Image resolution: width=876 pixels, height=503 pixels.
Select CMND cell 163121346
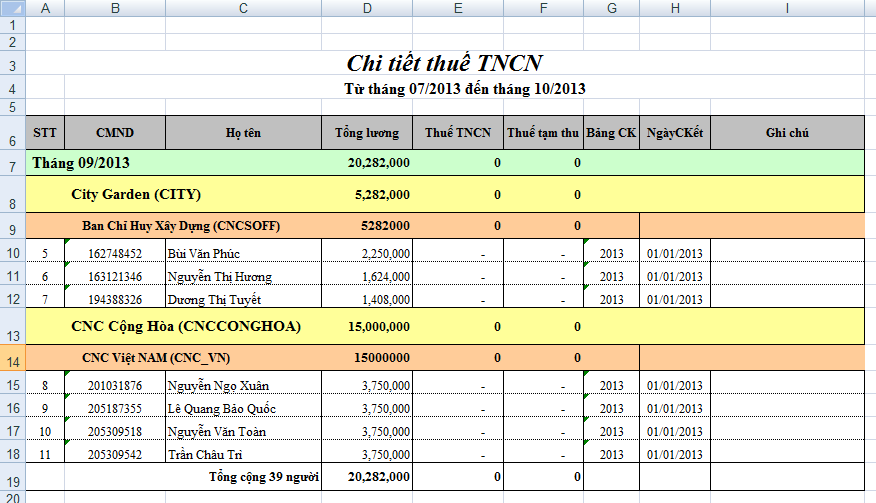coord(115,277)
